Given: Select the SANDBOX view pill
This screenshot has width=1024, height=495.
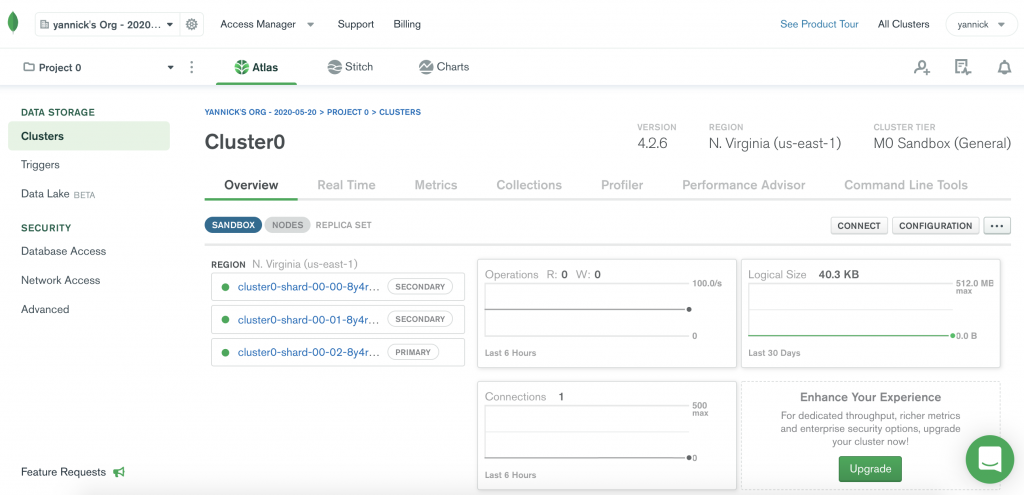Looking at the screenshot, I should click(x=233, y=225).
